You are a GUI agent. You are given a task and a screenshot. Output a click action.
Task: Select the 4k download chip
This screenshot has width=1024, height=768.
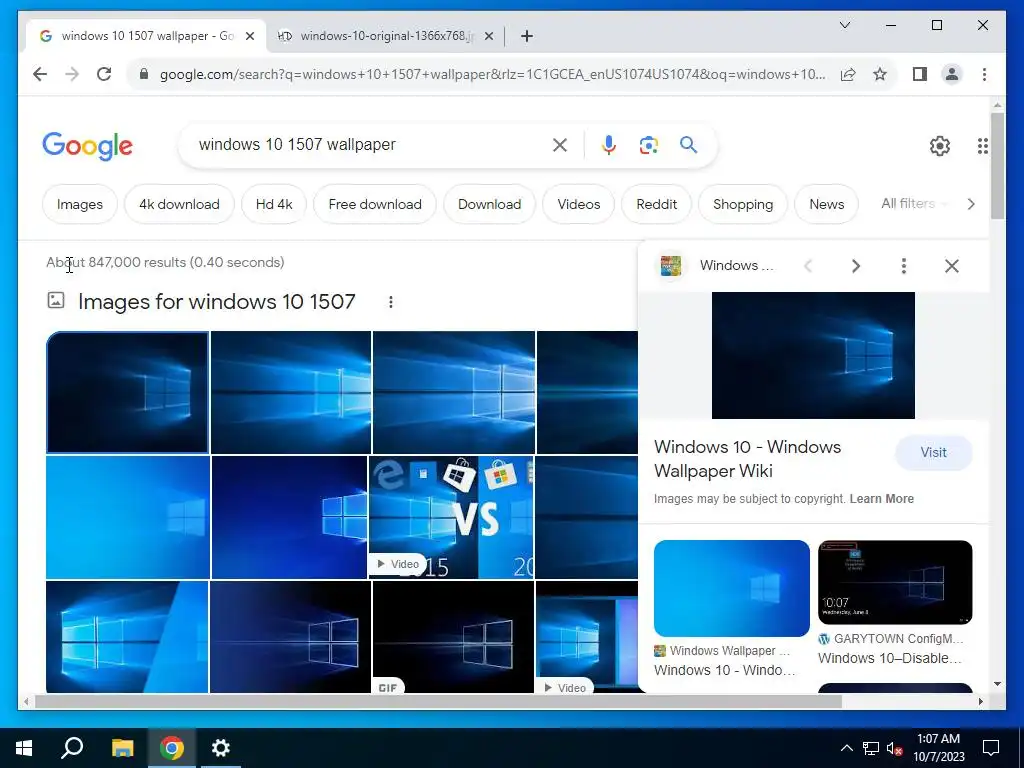click(x=179, y=204)
